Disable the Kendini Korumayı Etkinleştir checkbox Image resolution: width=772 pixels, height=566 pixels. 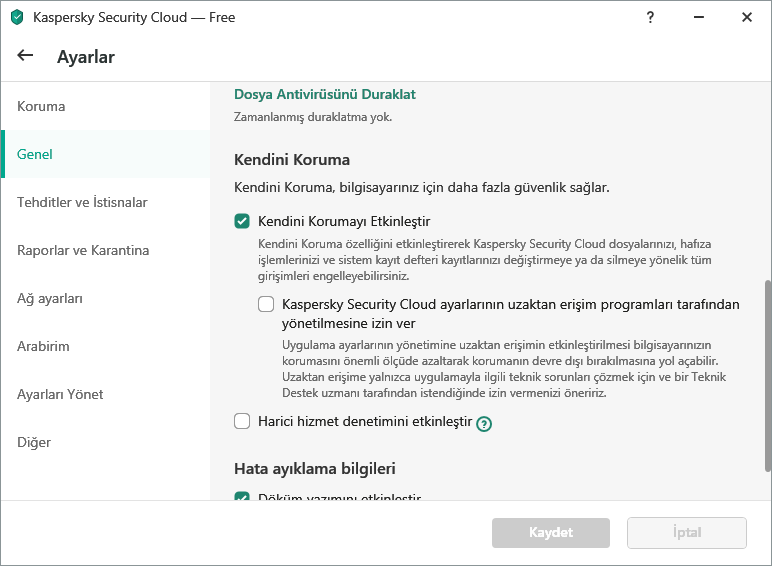pos(242,221)
